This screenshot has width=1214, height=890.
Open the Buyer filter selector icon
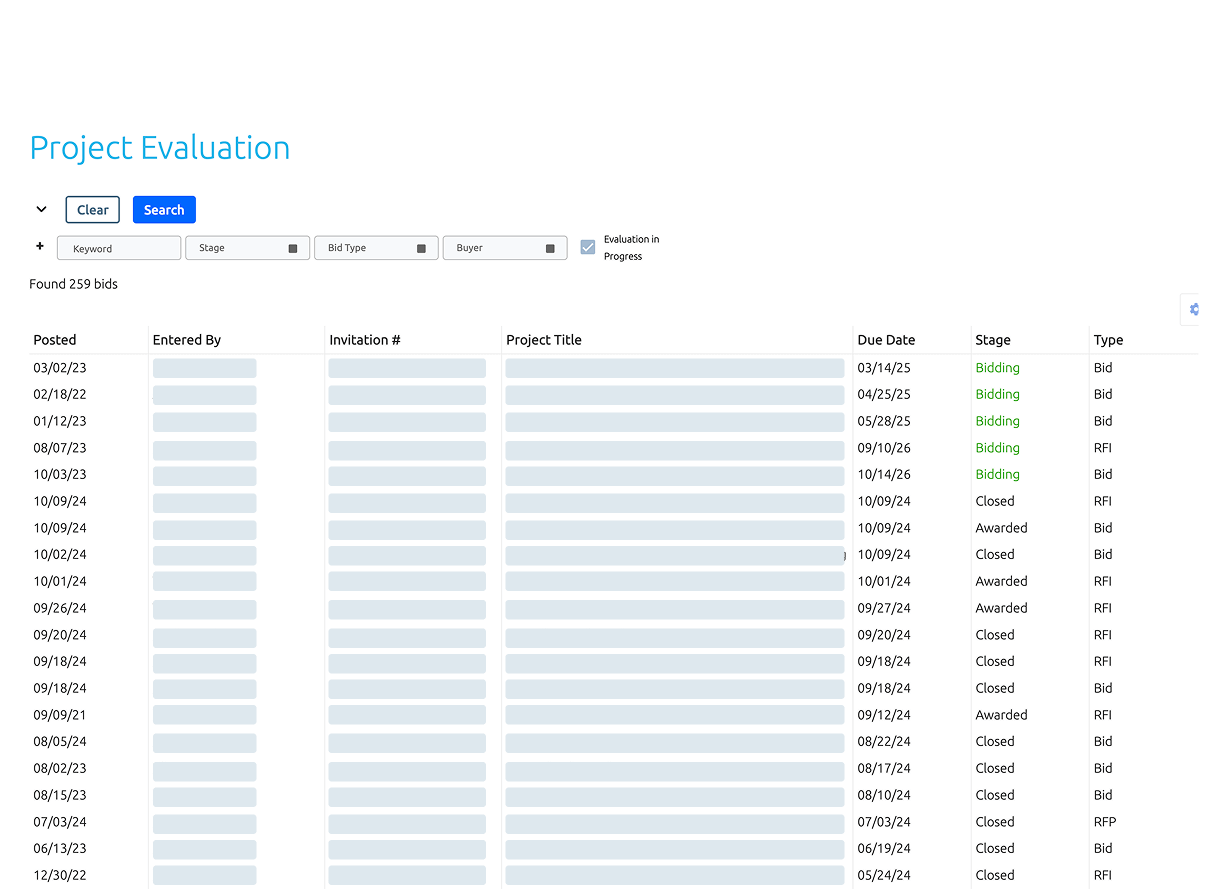(x=548, y=247)
